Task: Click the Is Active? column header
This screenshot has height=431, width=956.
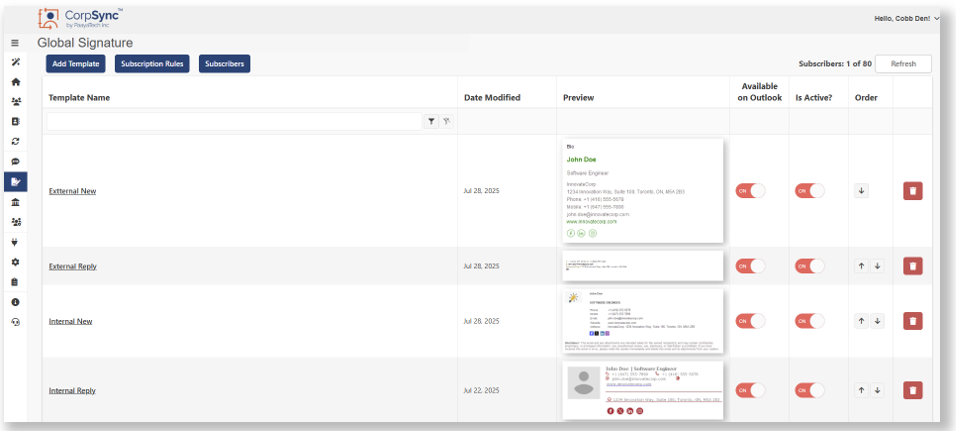Action: point(815,98)
